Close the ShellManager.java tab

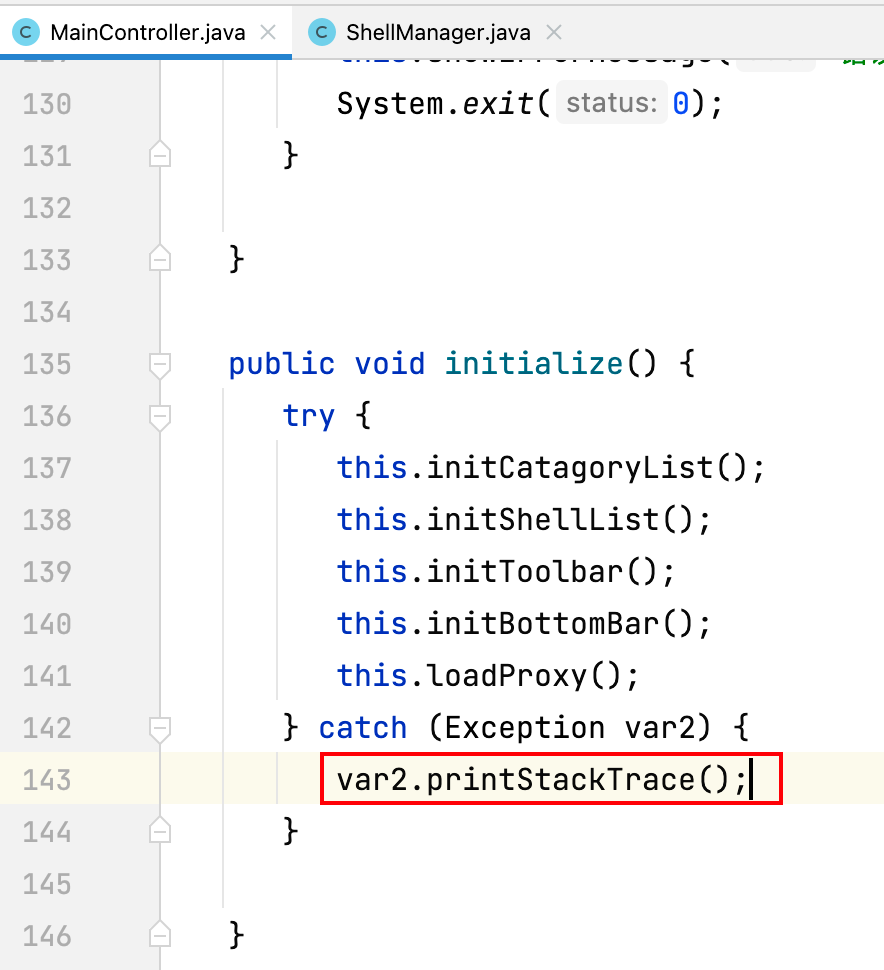pos(553,31)
